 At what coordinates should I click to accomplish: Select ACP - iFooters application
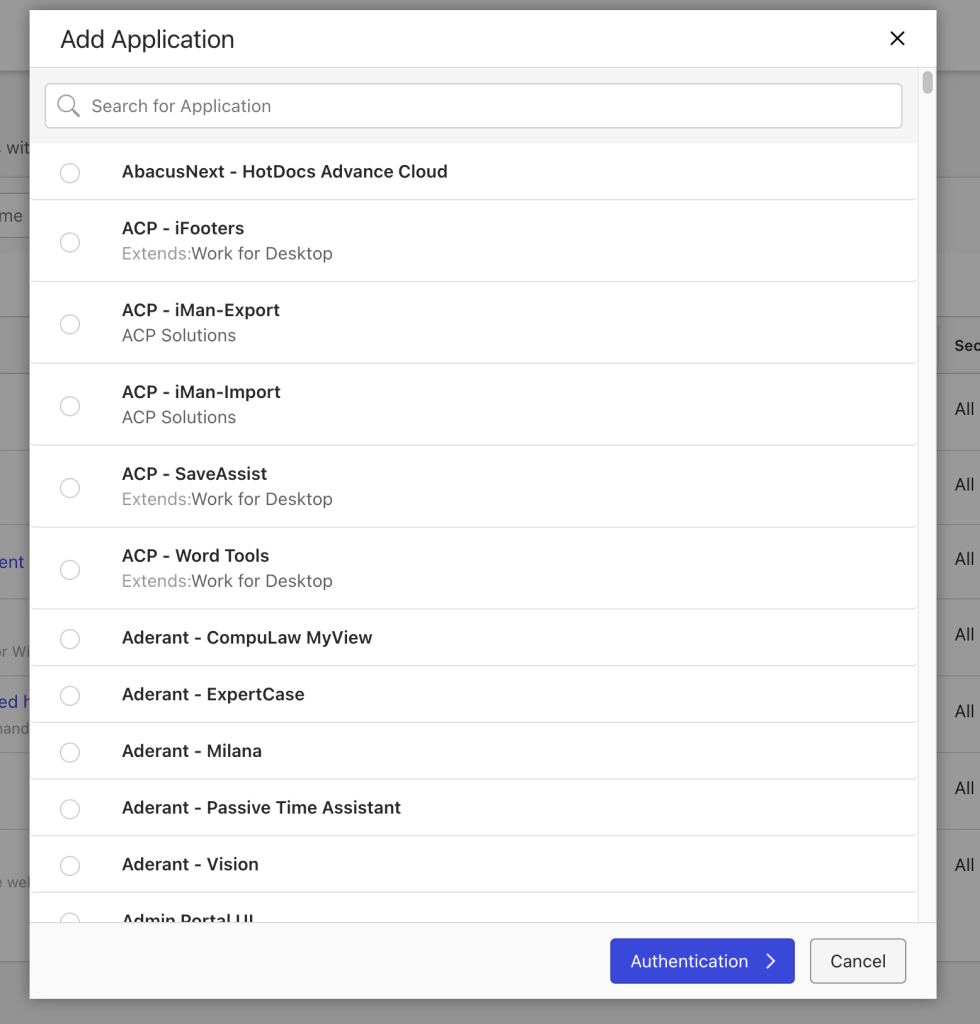tap(70, 242)
